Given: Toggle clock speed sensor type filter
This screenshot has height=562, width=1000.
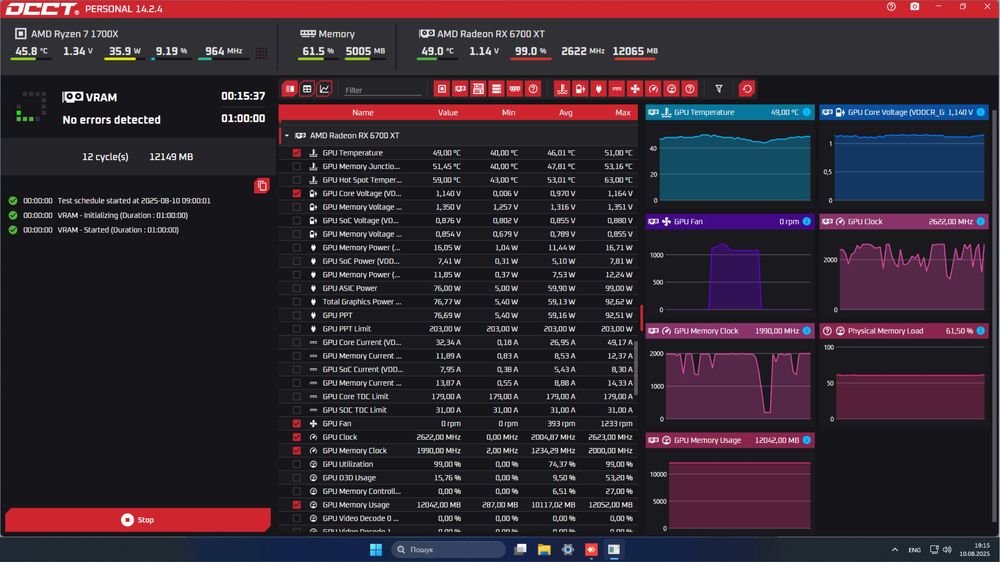Looking at the screenshot, I should [x=653, y=89].
